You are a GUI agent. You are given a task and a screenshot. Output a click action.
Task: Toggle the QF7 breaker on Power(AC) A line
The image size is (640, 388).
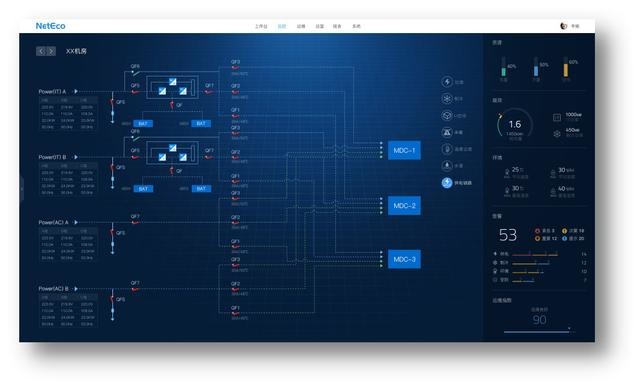(135, 222)
